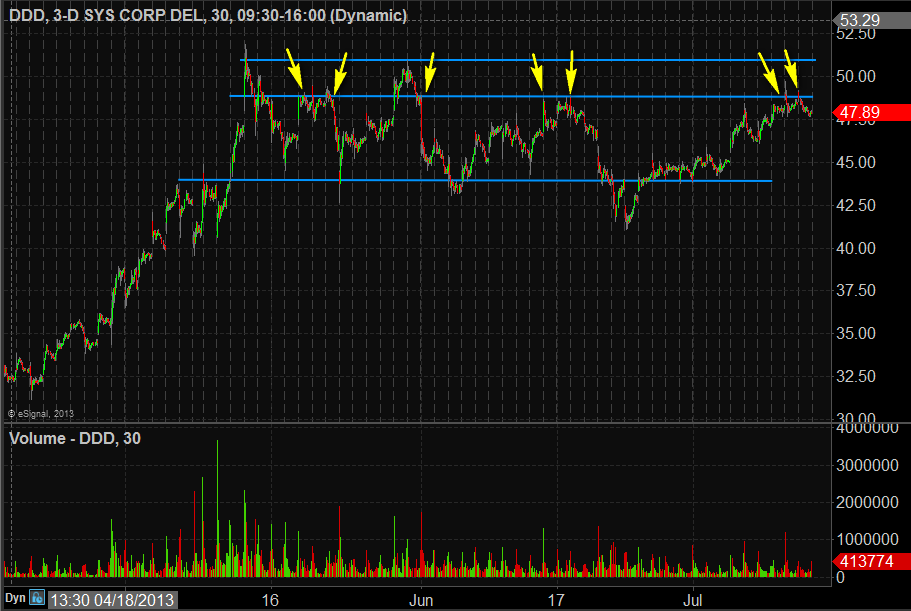Click the DDD, 3-D SYS CORP DEL chart title
The height and width of the screenshot is (611, 911).
(x=208, y=15)
